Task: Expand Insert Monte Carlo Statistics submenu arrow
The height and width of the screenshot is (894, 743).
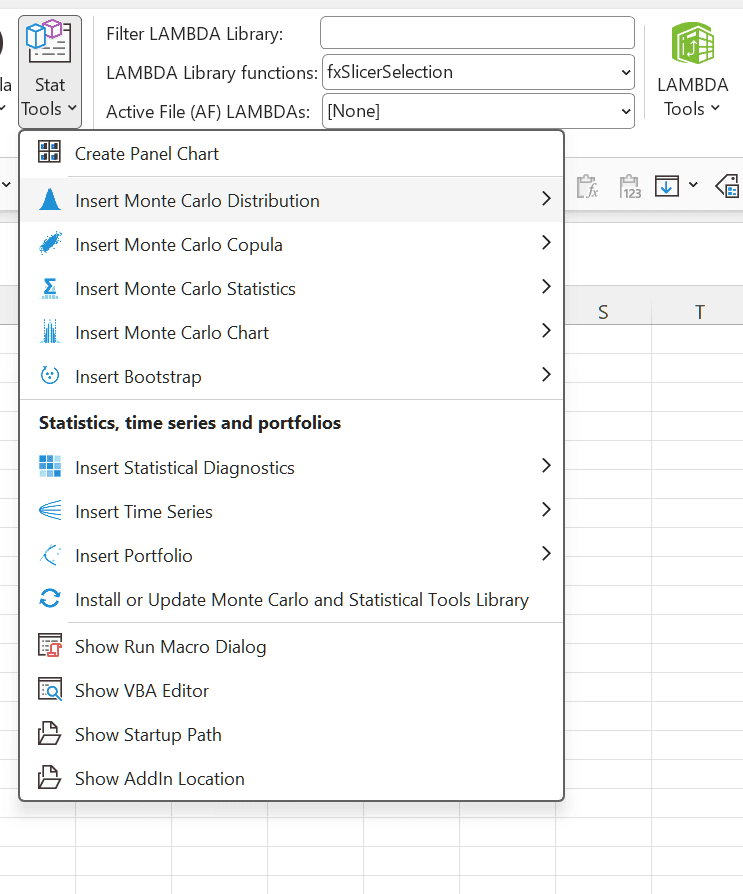Action: point(546,286)
